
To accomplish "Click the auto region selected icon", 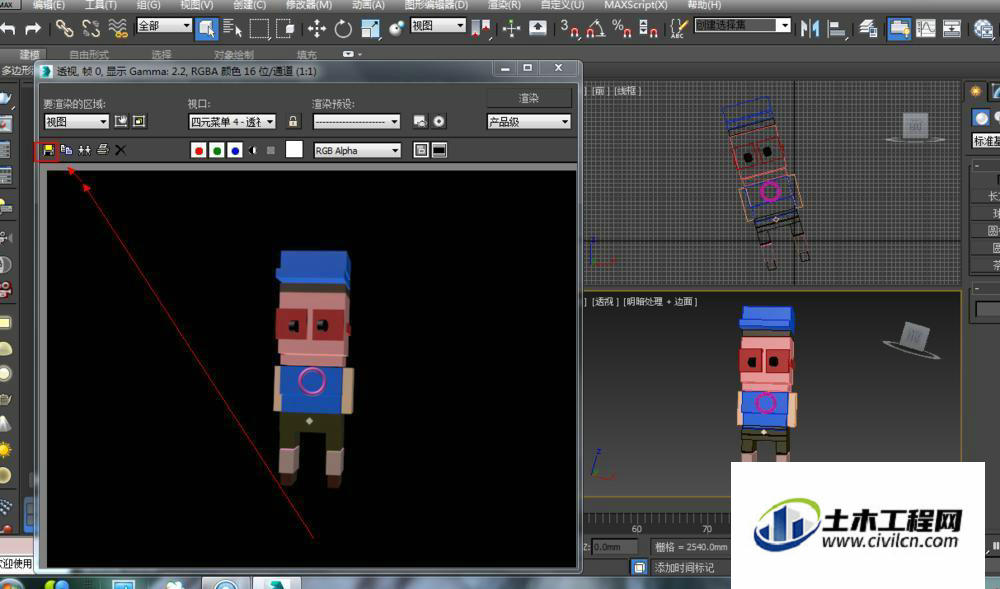I will tap(140, 121).
